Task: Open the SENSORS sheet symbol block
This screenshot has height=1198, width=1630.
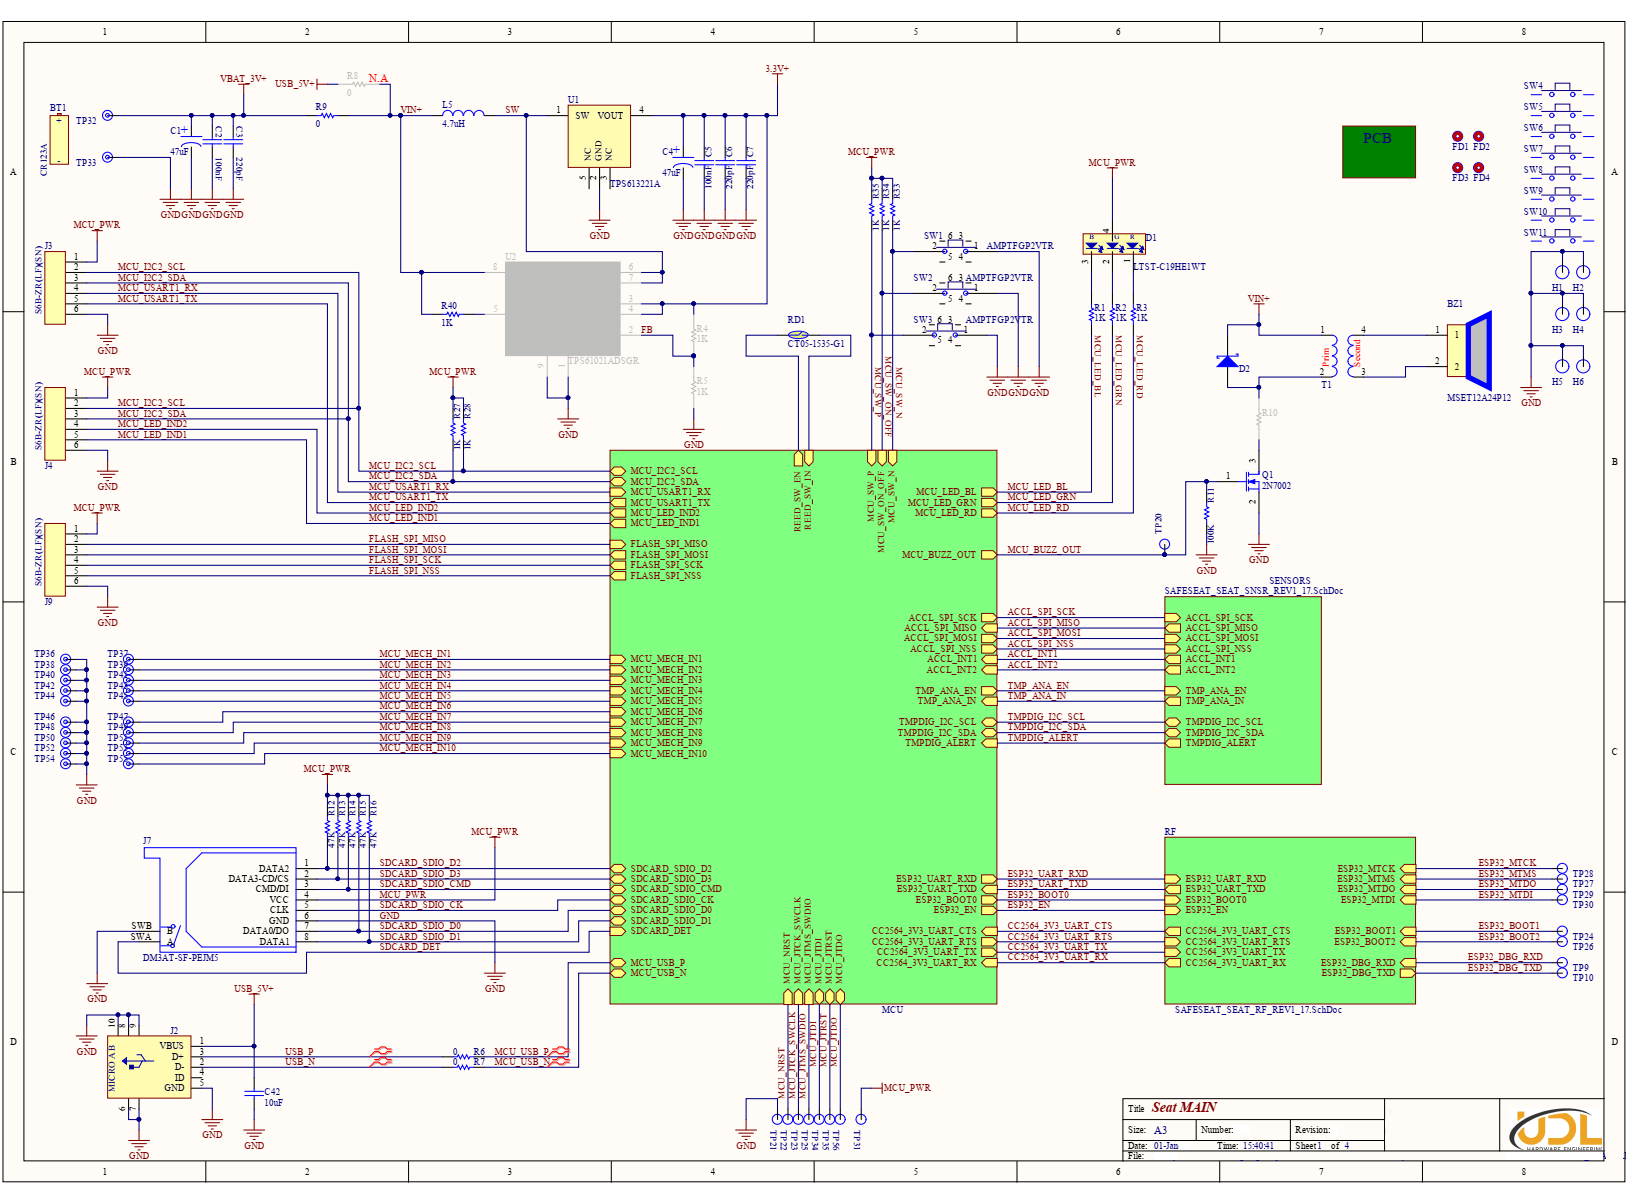Action: coord(1243,690)
